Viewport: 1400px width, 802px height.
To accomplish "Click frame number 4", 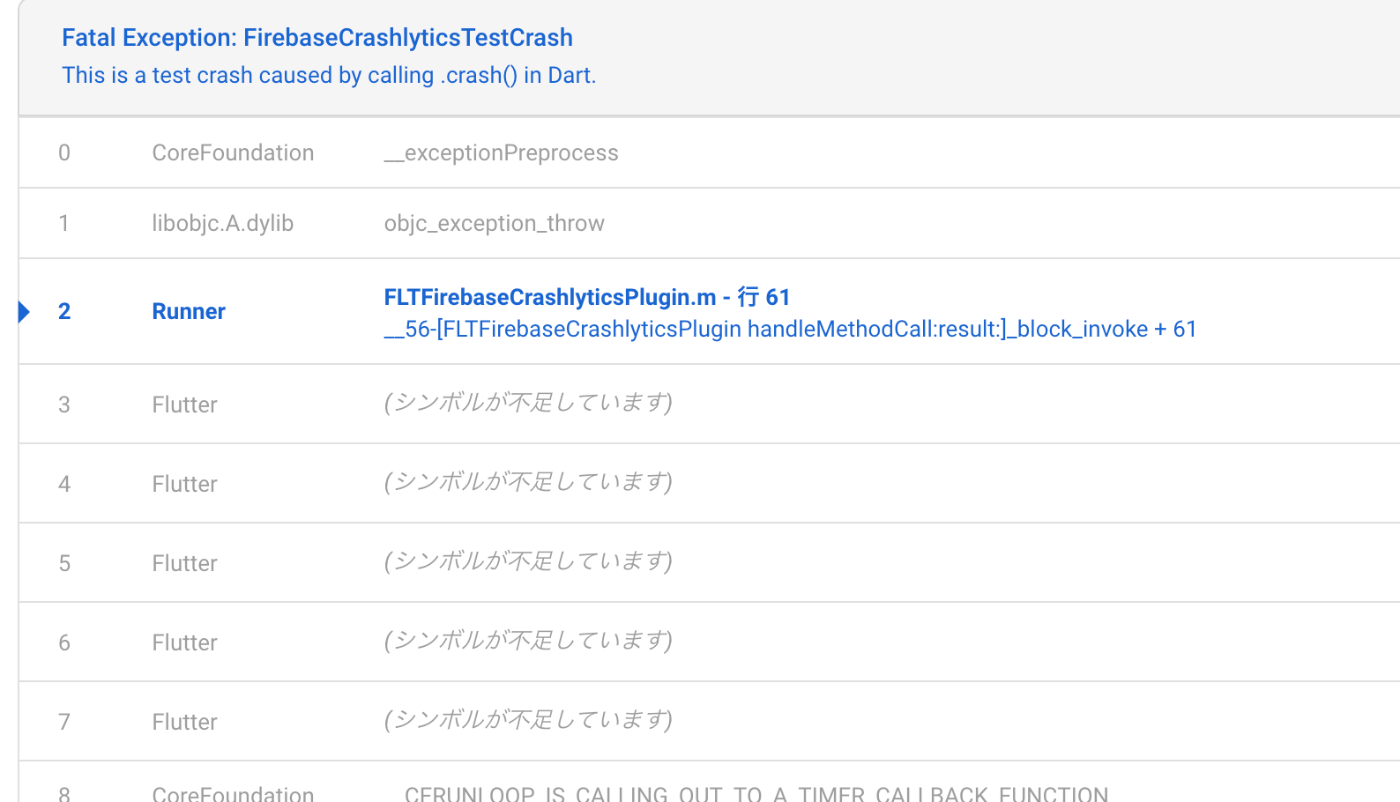I will point(64,484).
